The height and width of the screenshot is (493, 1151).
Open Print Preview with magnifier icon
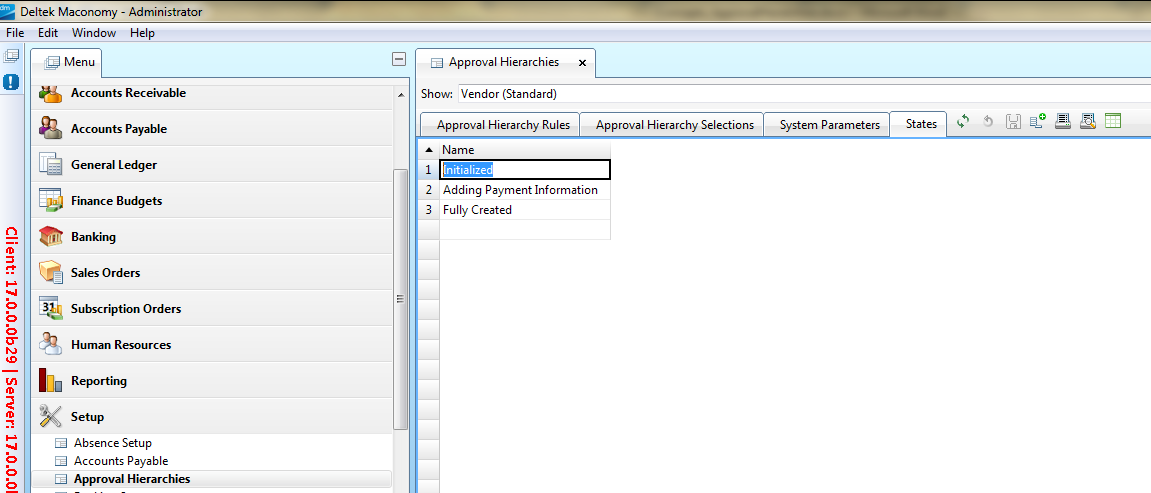pos(1088,122)
